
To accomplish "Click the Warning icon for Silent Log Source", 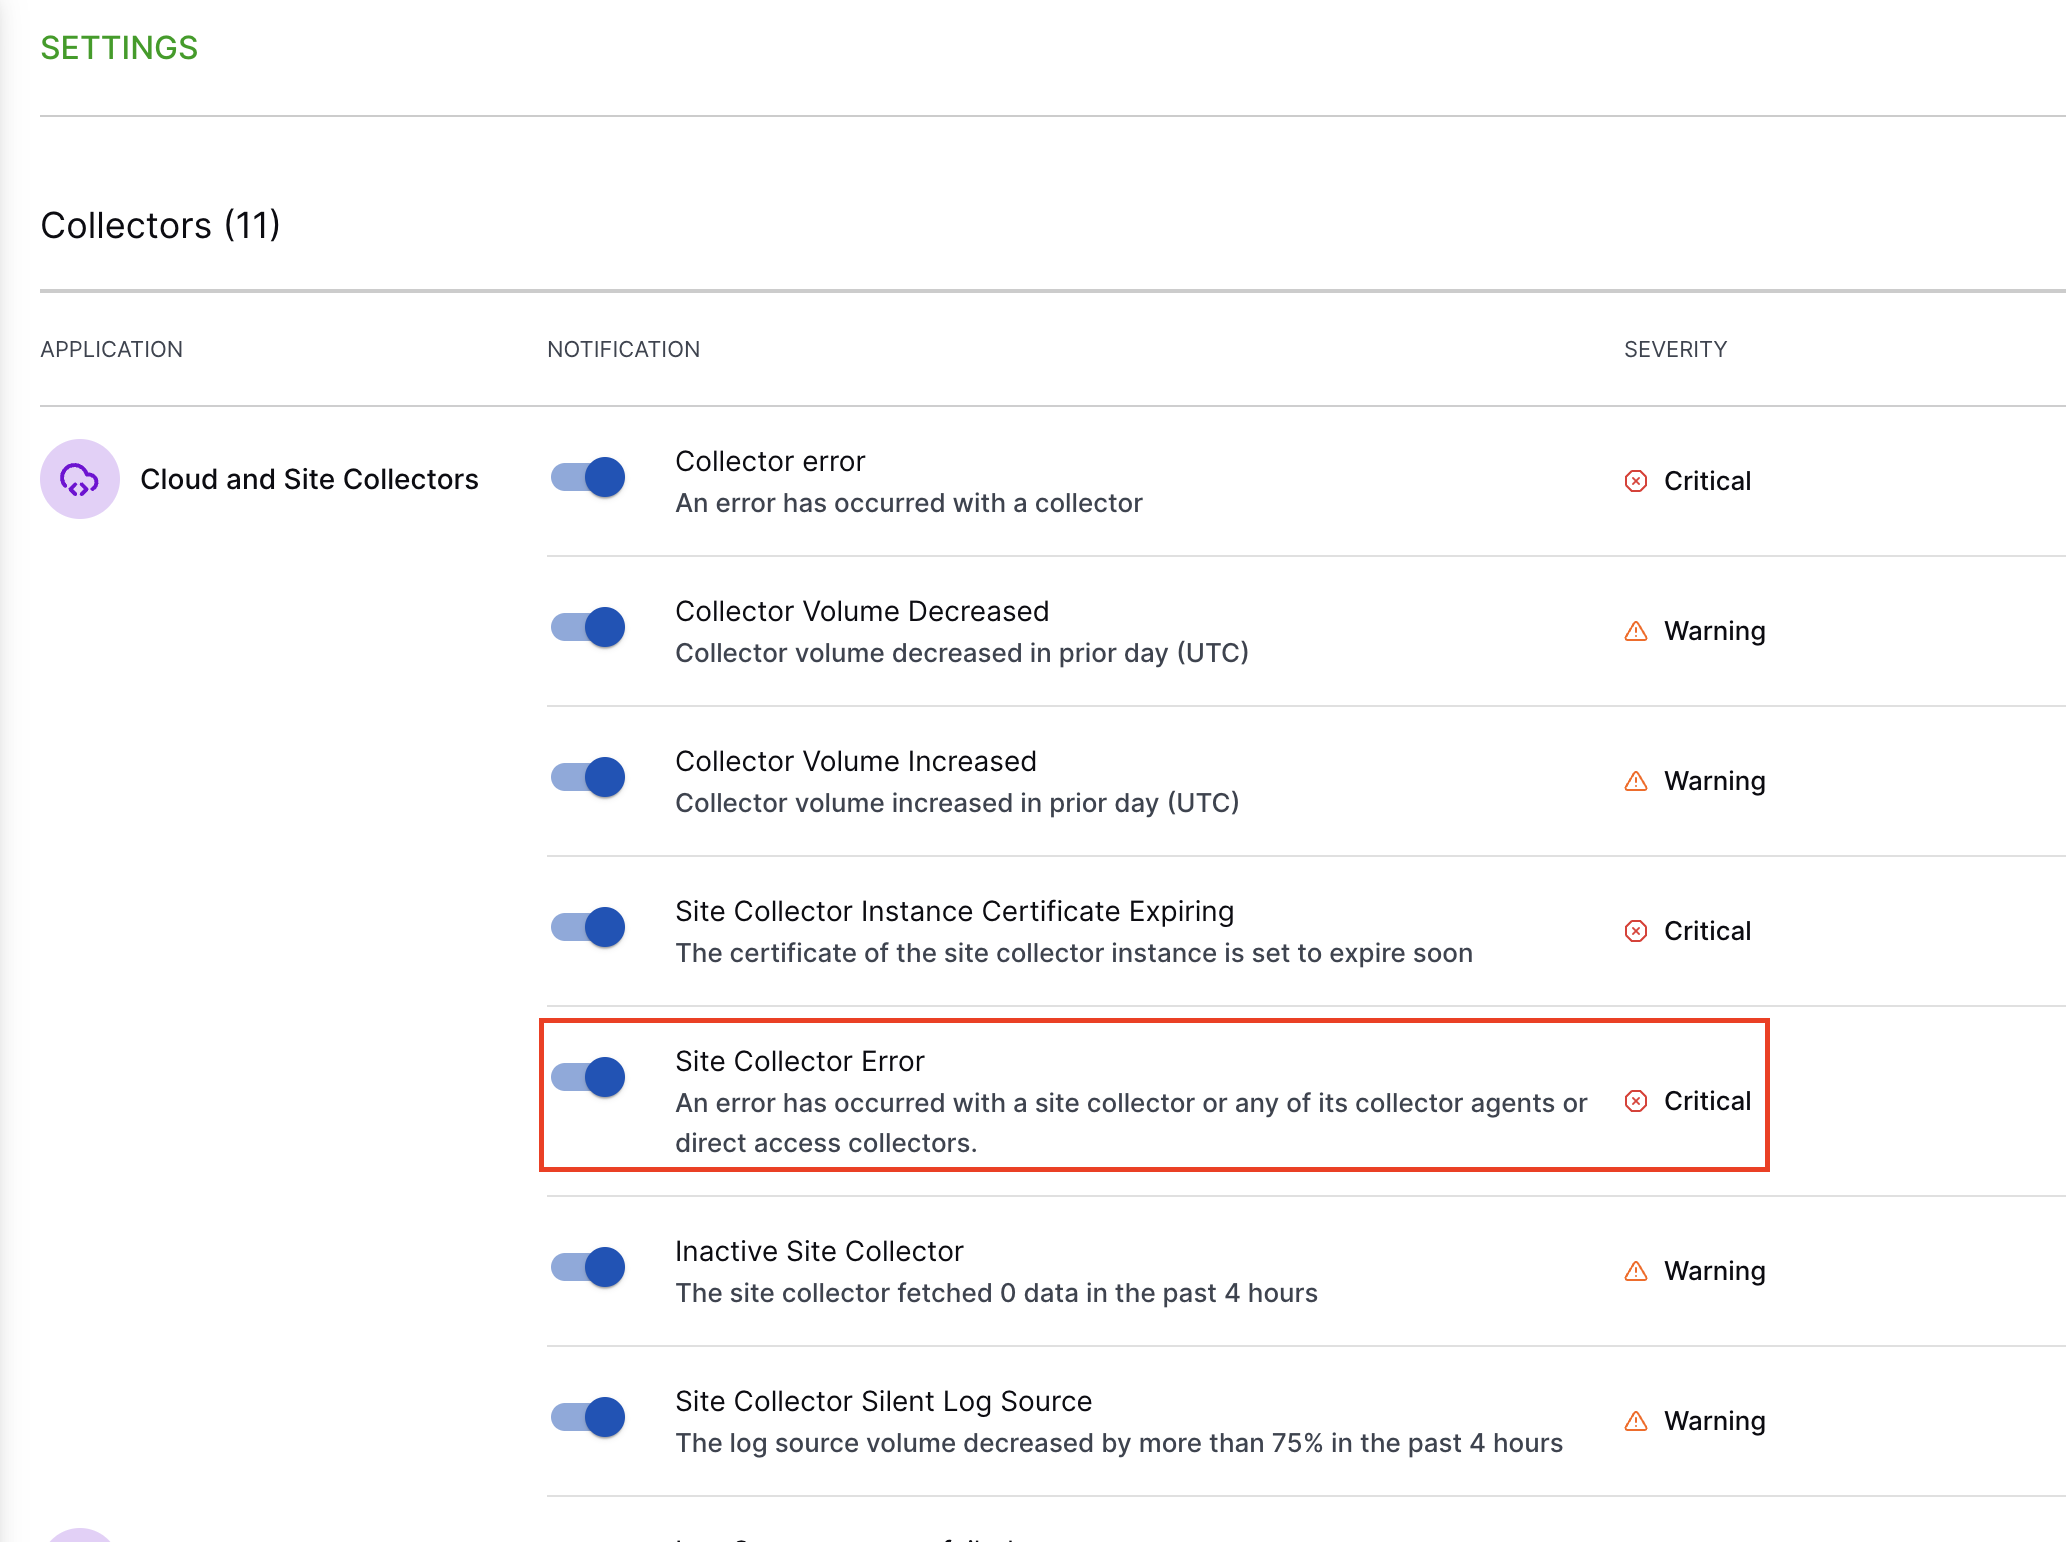I will [x=1636, y=1421].
